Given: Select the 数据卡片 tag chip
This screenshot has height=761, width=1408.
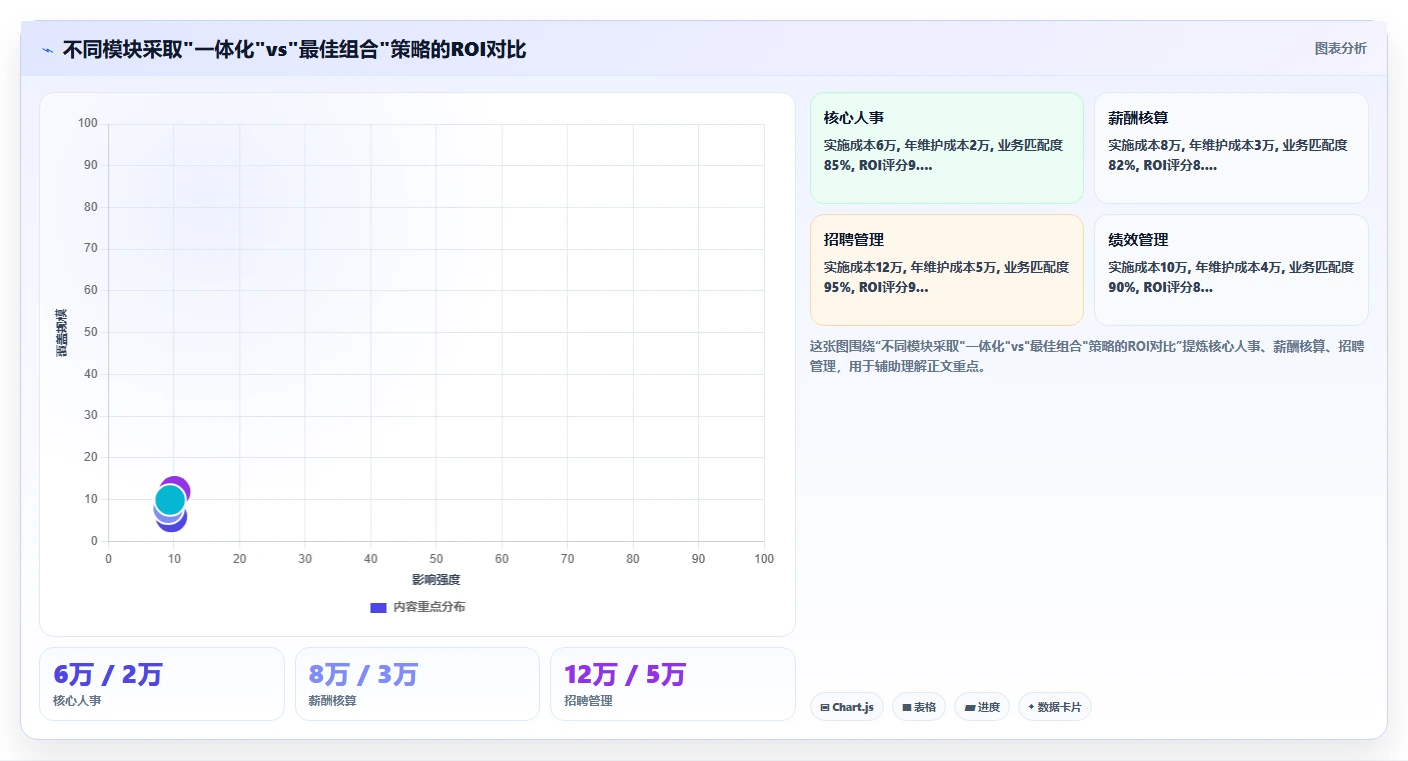Looking at the screenshot, I should pyautogui.click(x=1054, y=707).
